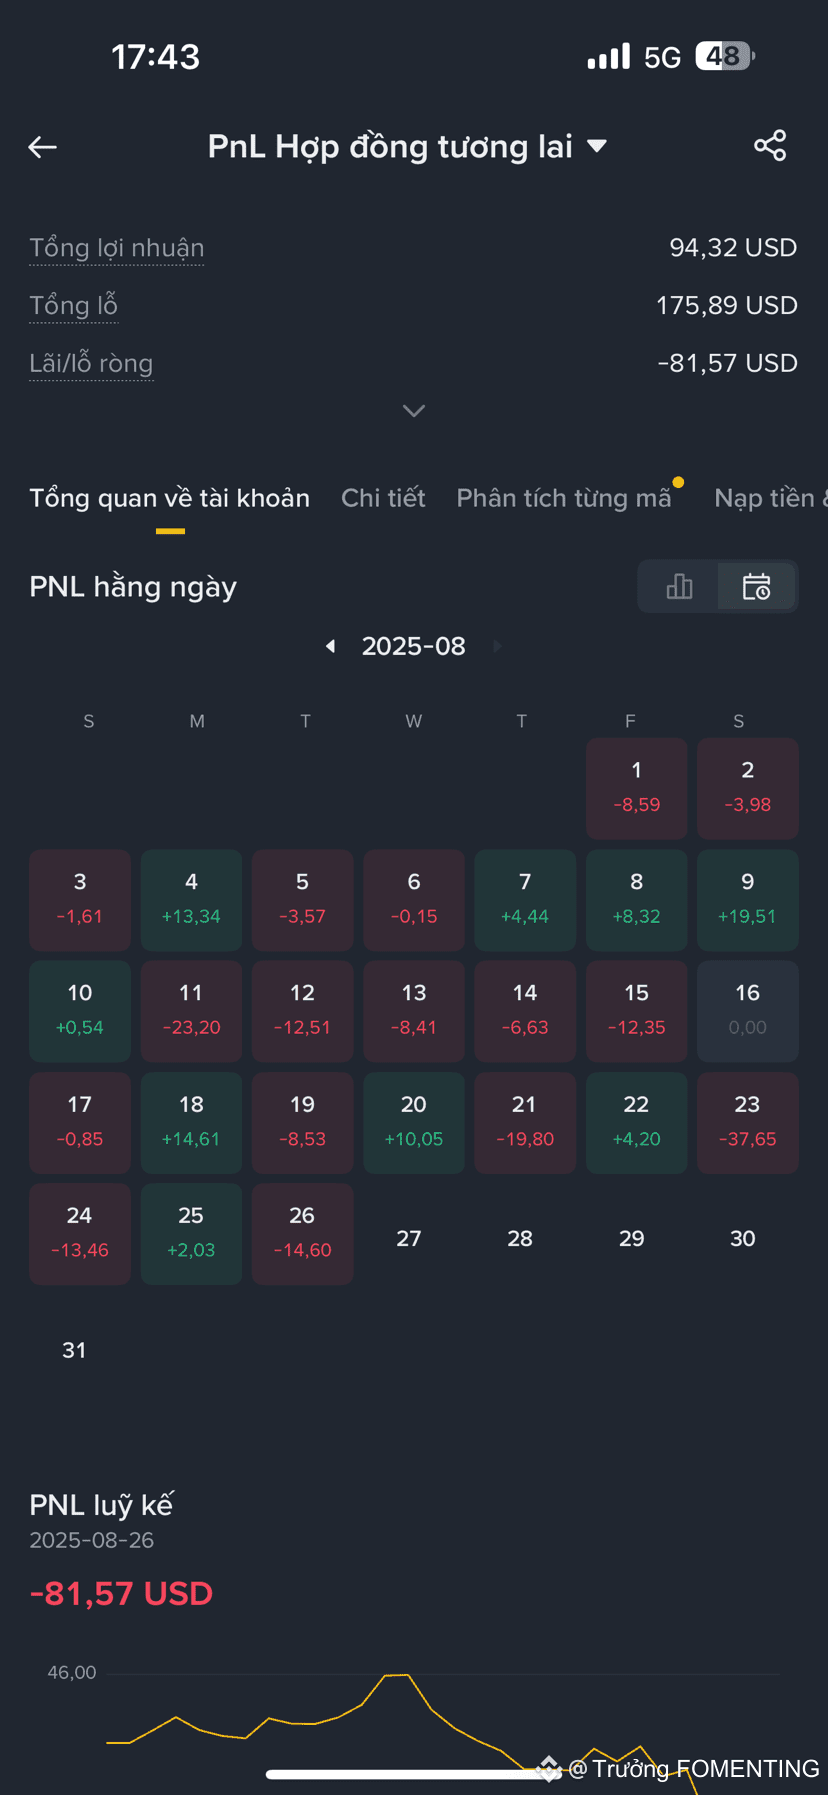Tap the back arrow icon
Screen dimensions: 828x1795
pos(42,147)
